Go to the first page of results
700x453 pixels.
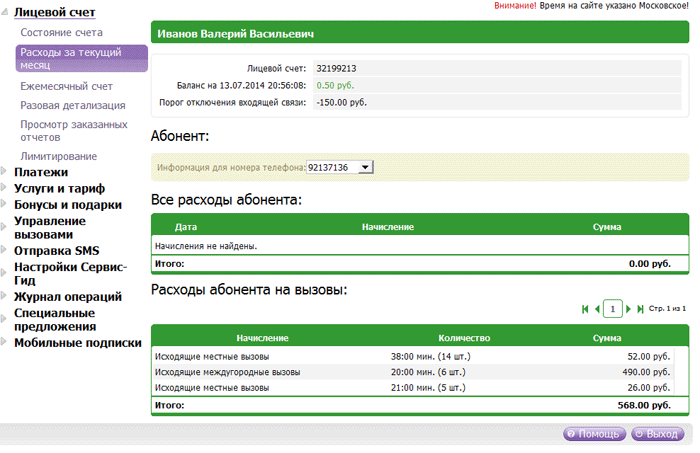click(585, 310)
